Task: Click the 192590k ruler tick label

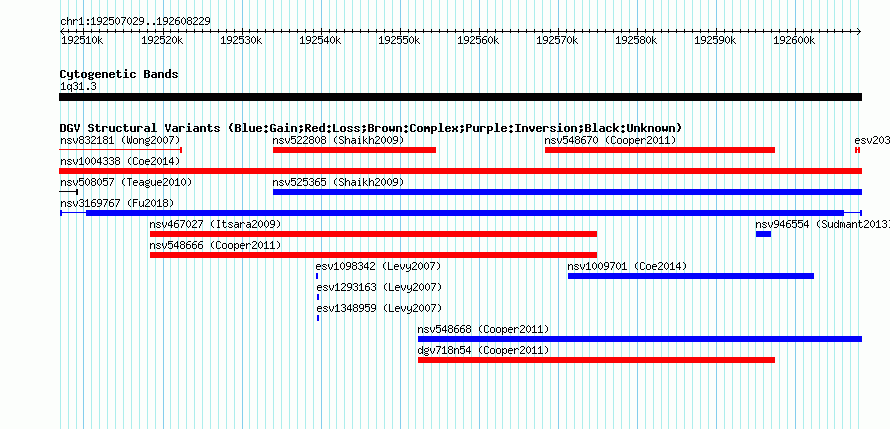Action: pyautogui.click(x=715, y=40)
